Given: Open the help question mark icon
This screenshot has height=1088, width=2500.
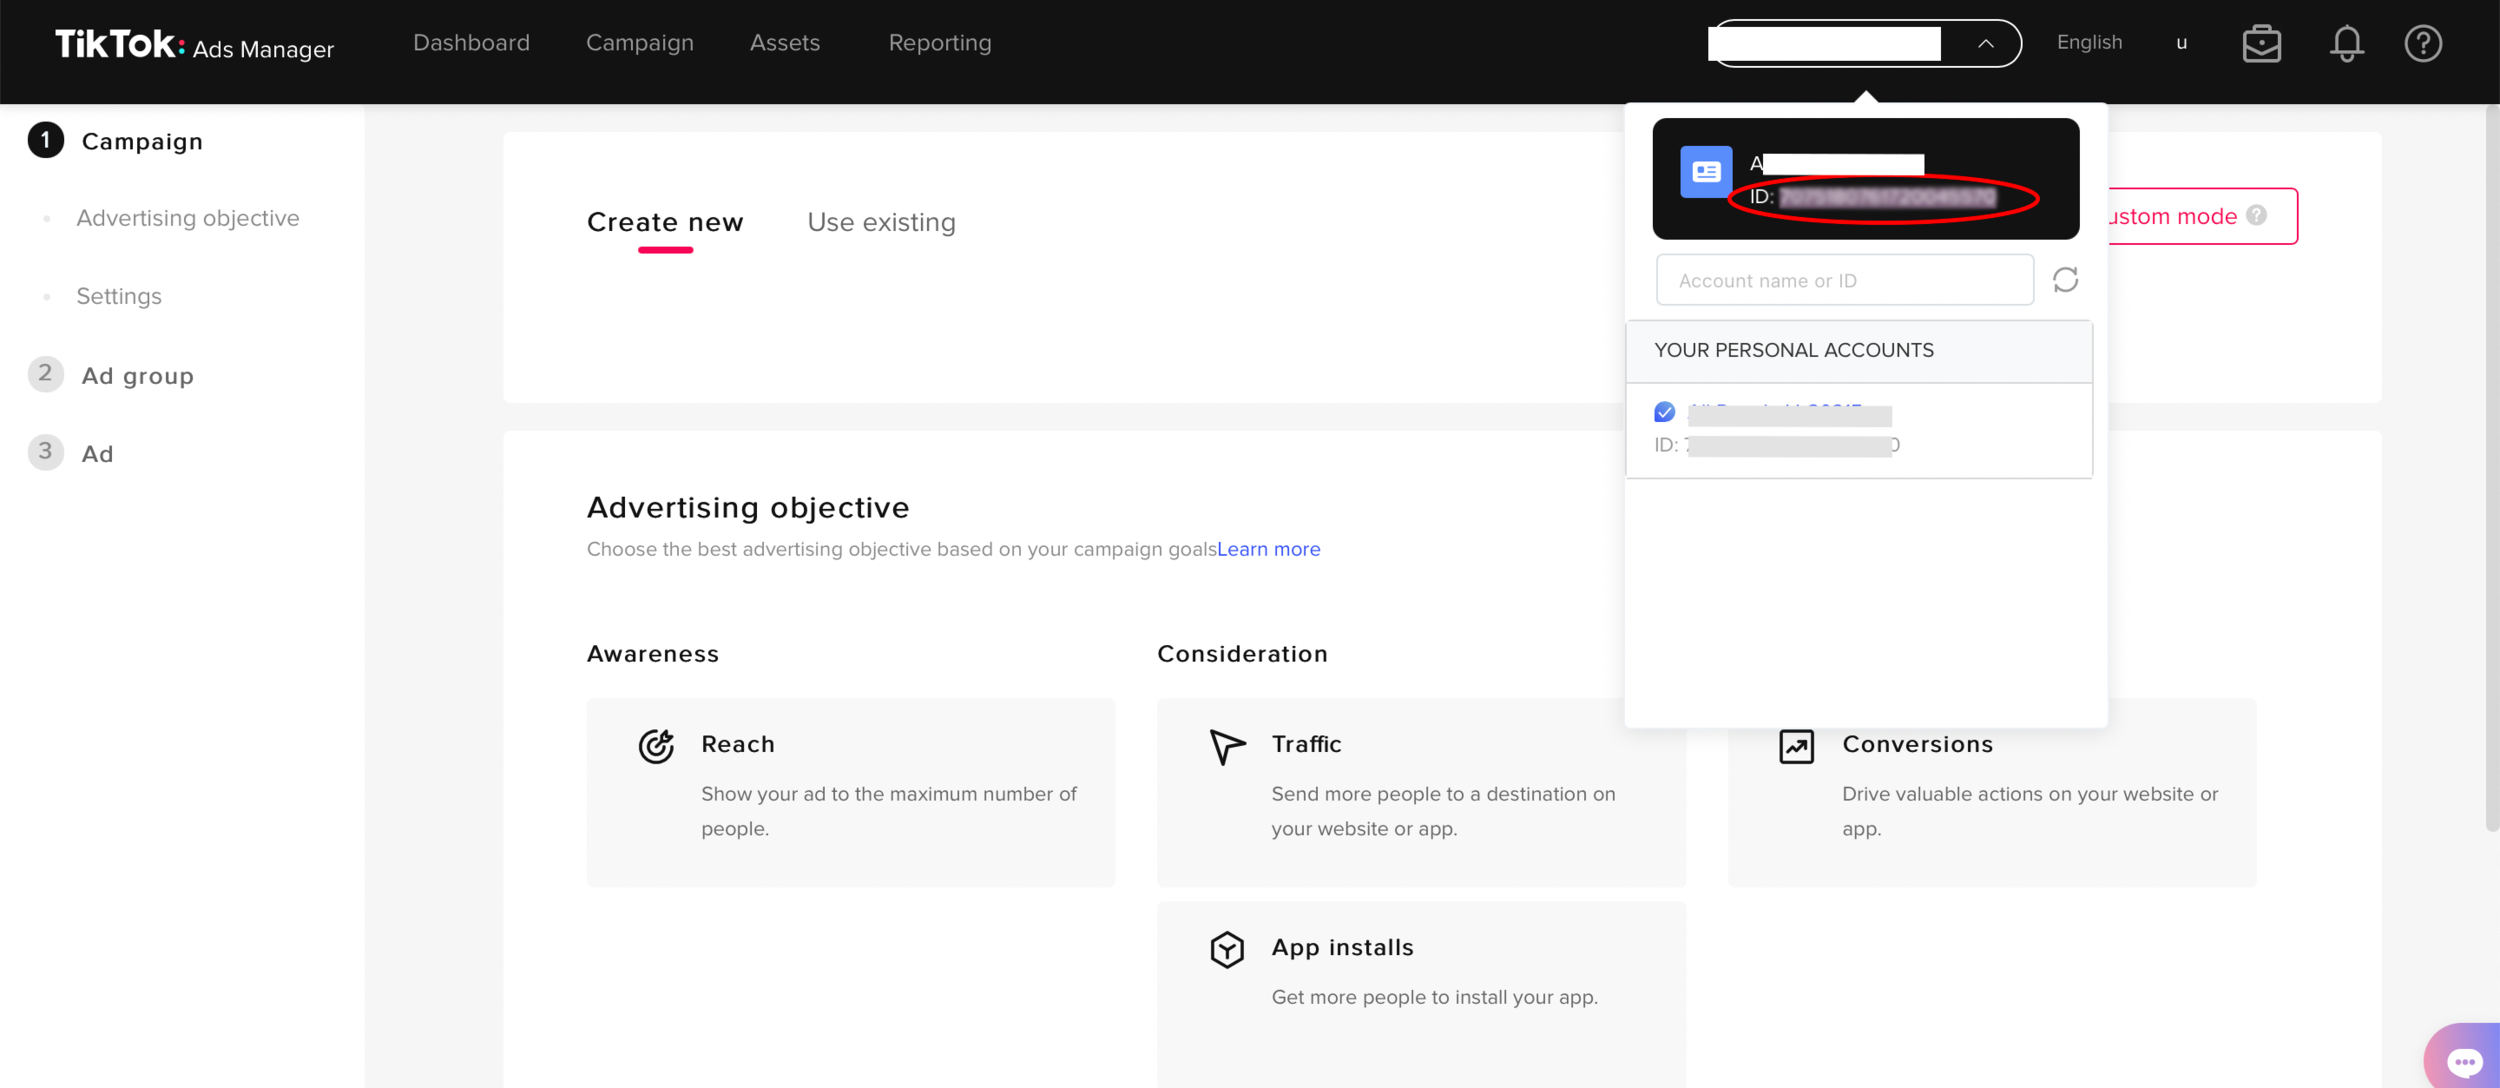Looking at the screenshot, I should (x=2423, y=44).
